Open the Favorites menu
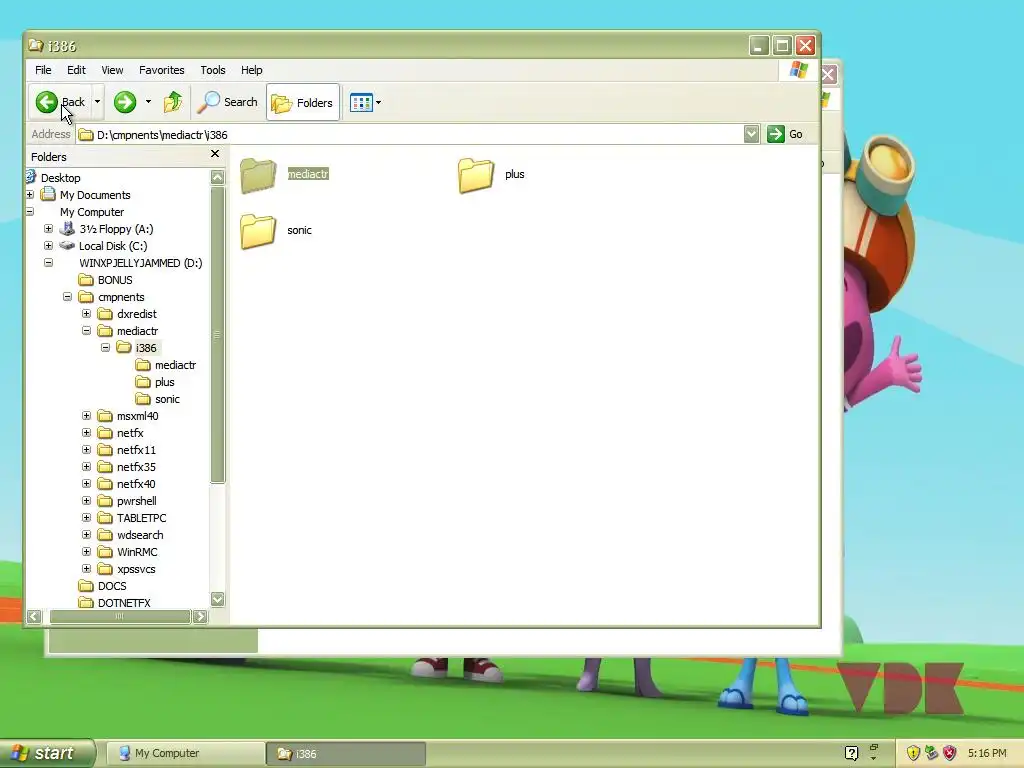This screenshot has width=1024, height=768. click(161, 70)
